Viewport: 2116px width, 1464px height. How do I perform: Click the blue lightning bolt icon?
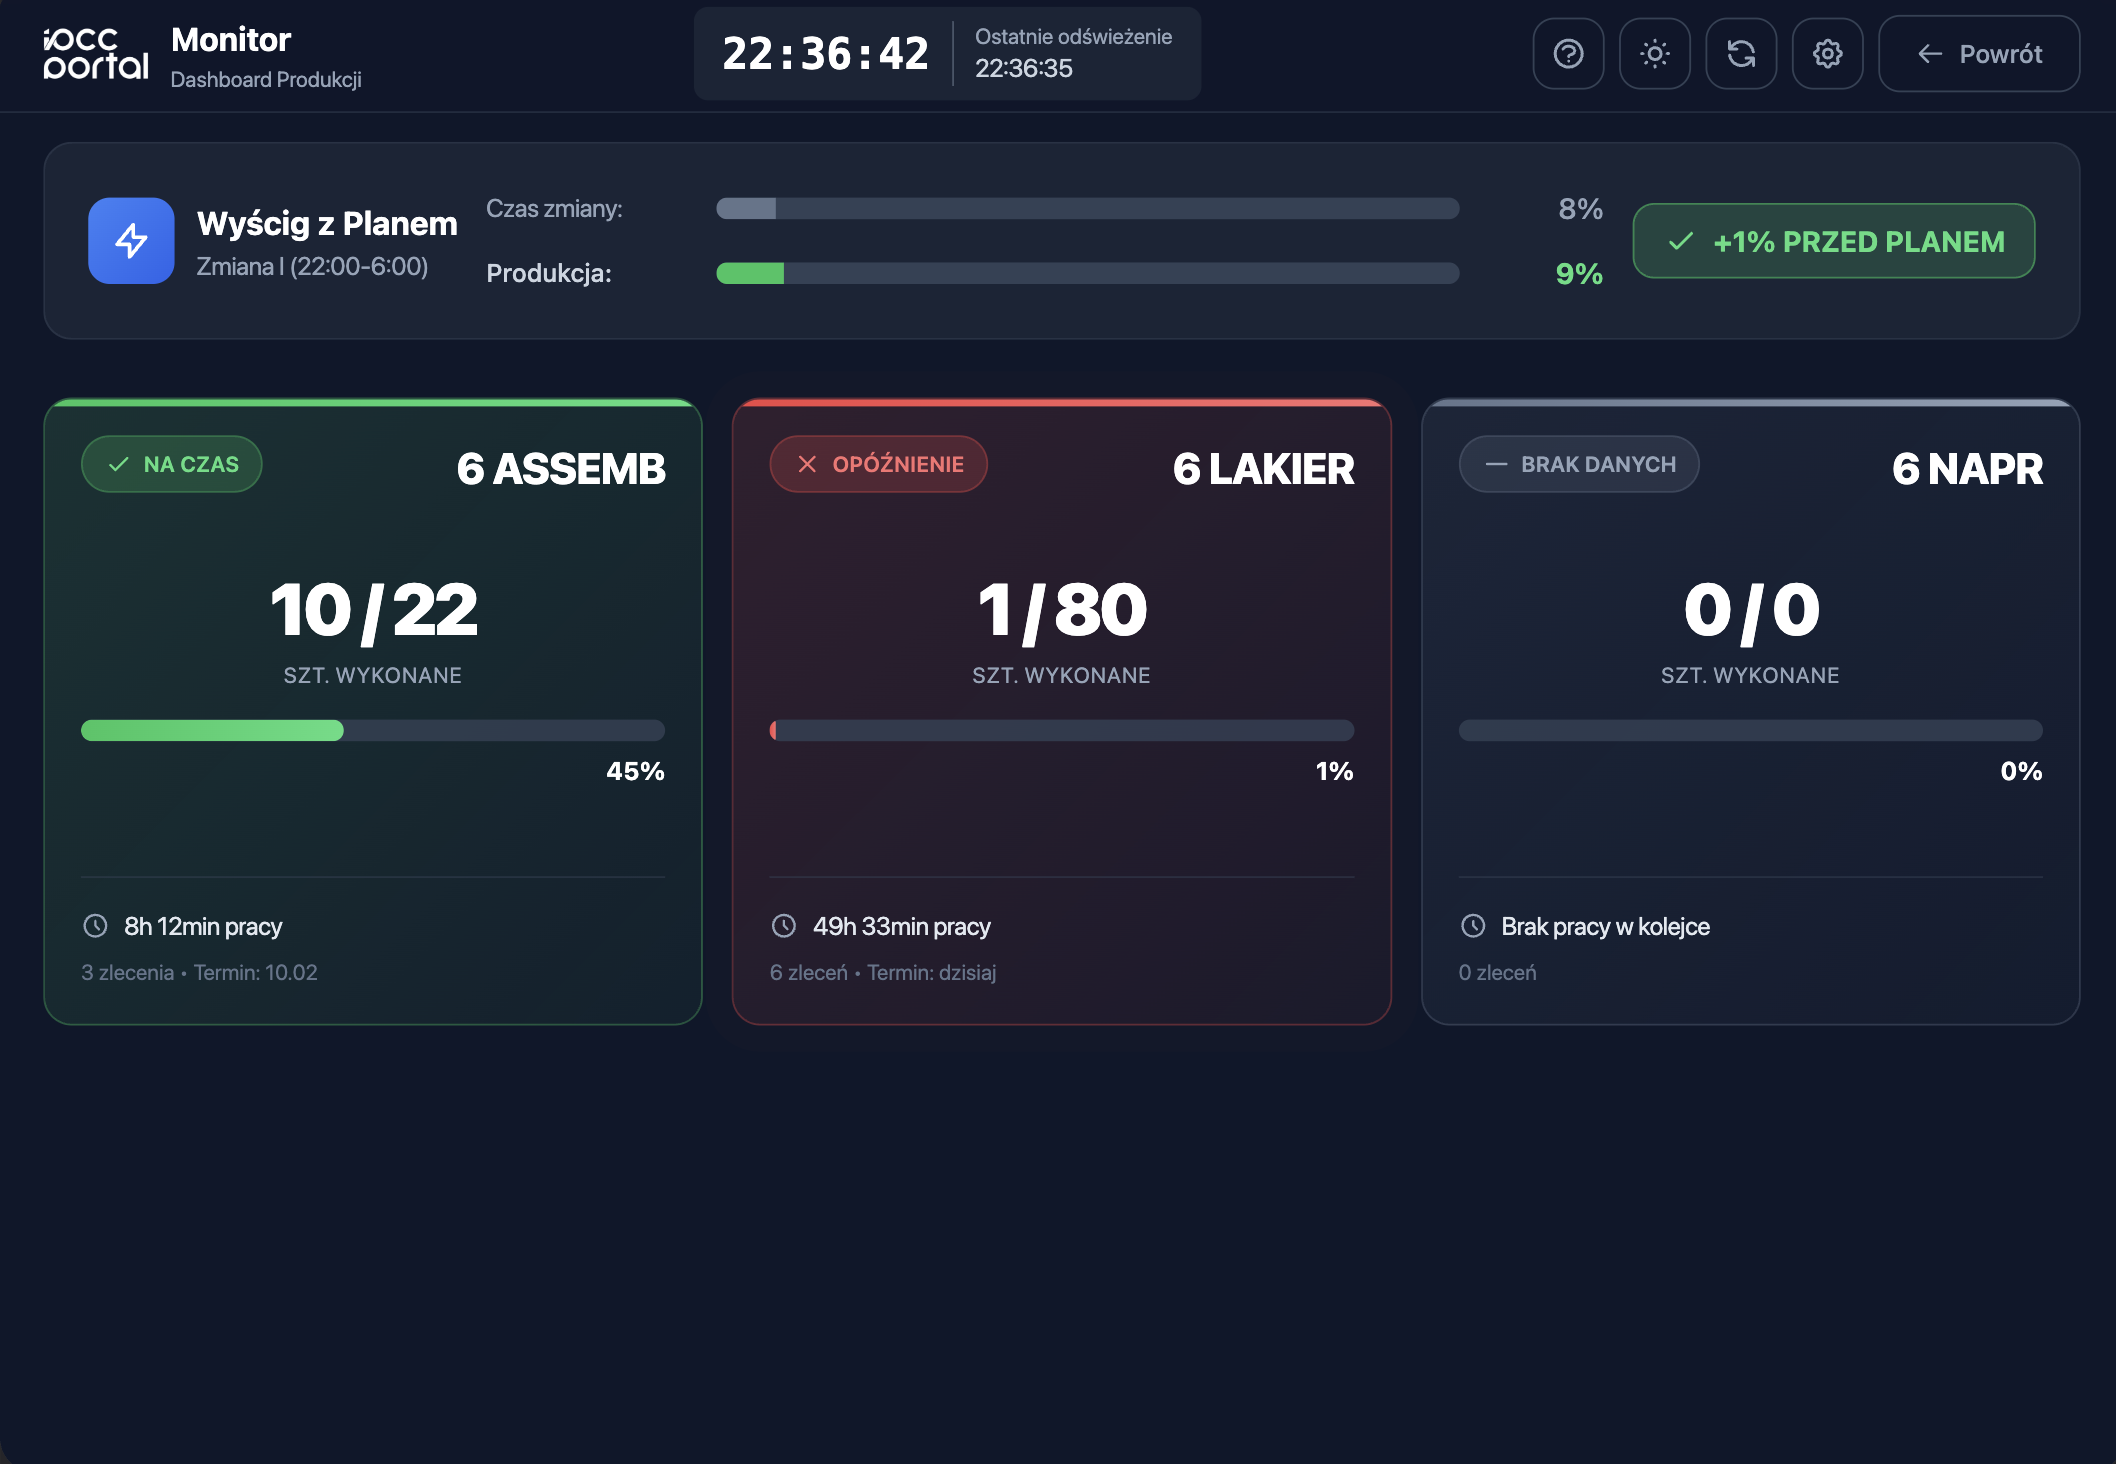coord(131,241)
